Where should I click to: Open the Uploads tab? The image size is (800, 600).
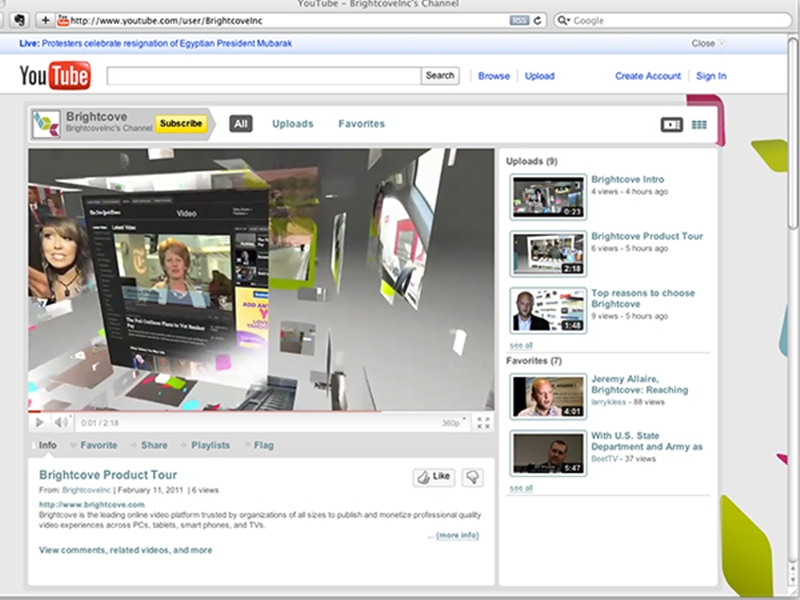(293, 124)
